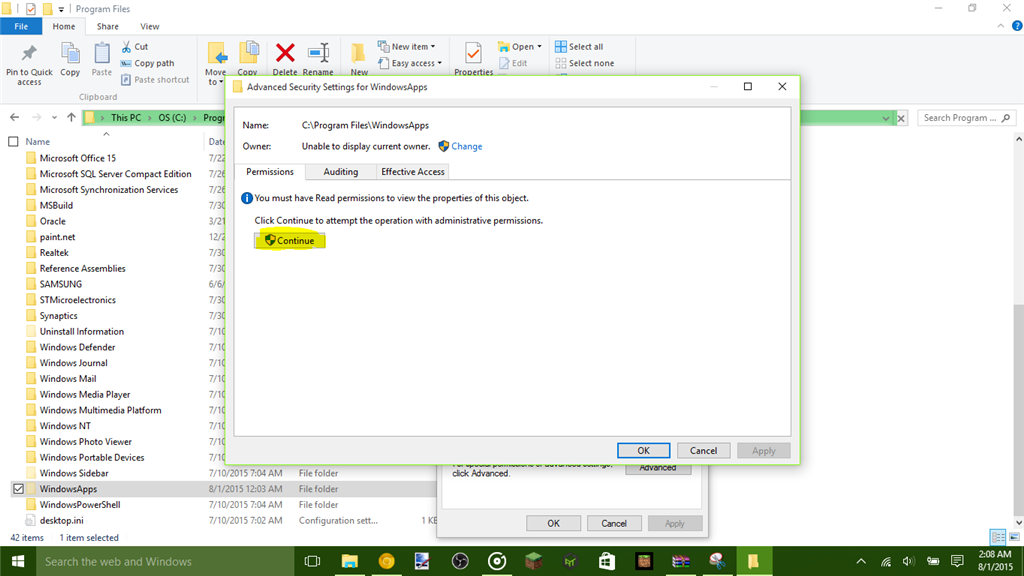Open the File menu tab
1024x576 pixels.
tap(21, 26)
